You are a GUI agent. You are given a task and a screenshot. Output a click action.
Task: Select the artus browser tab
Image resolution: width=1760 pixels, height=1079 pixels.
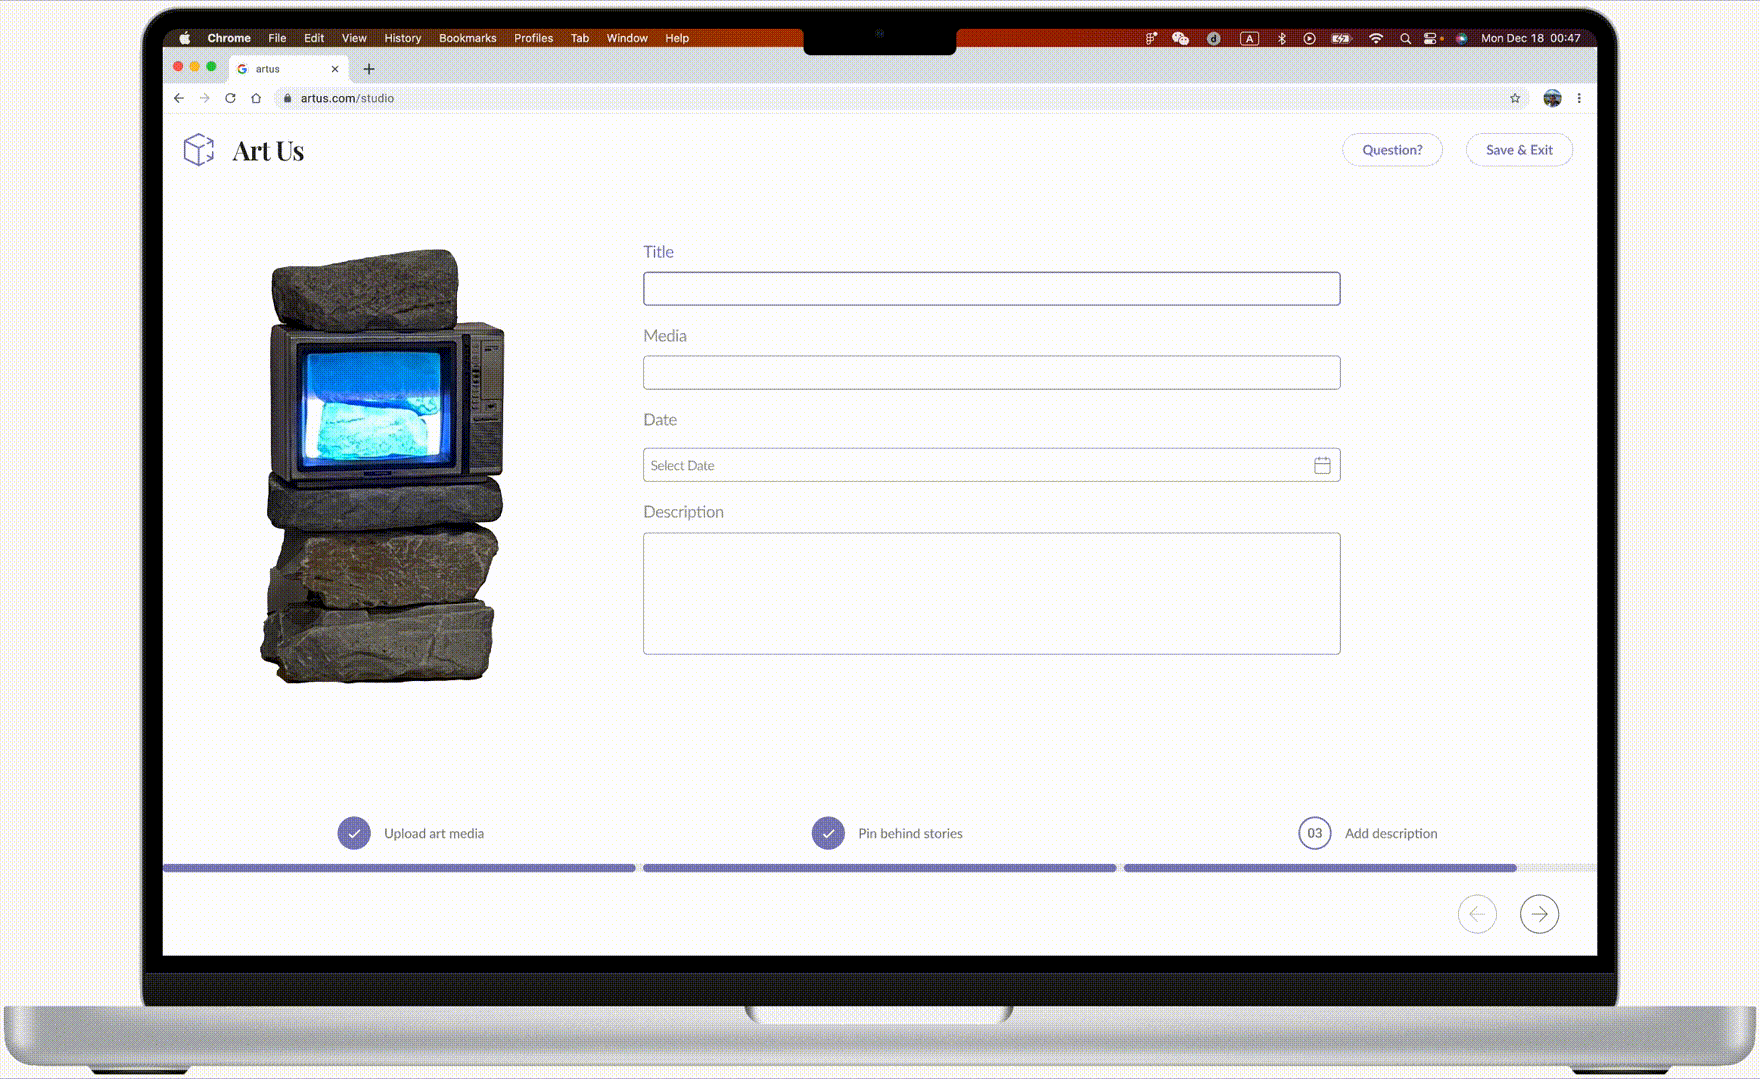[288, 69]
